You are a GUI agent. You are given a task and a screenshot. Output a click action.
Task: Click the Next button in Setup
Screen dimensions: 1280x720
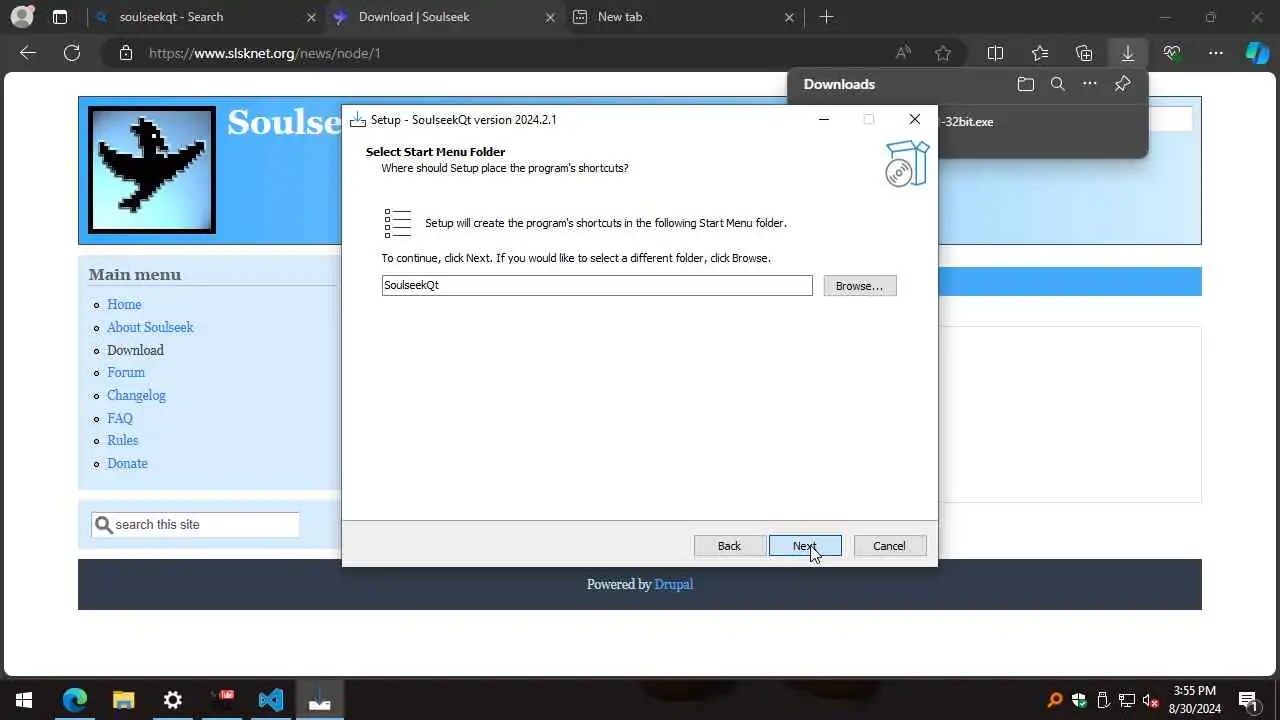(805, 546)
